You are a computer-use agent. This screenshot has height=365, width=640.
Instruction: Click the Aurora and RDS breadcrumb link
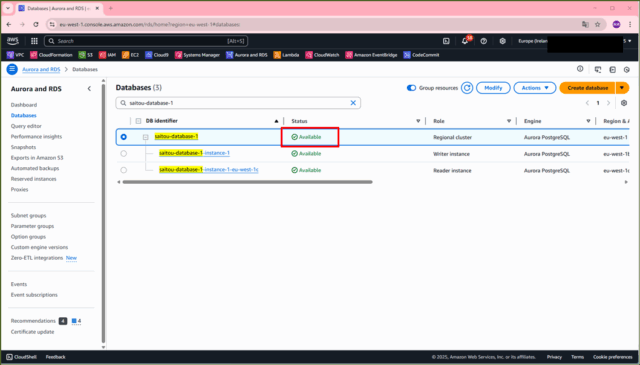[x=41, y=69]
